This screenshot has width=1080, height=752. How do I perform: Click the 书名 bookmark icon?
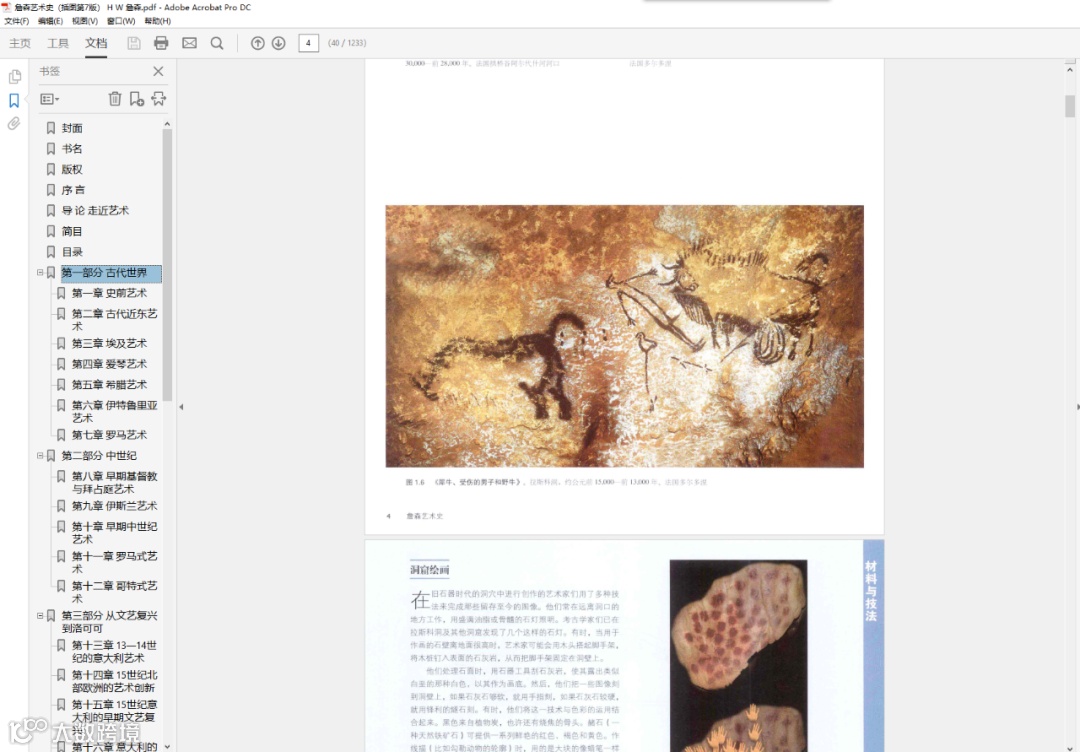pyautogui.click(x=51, y=149)
